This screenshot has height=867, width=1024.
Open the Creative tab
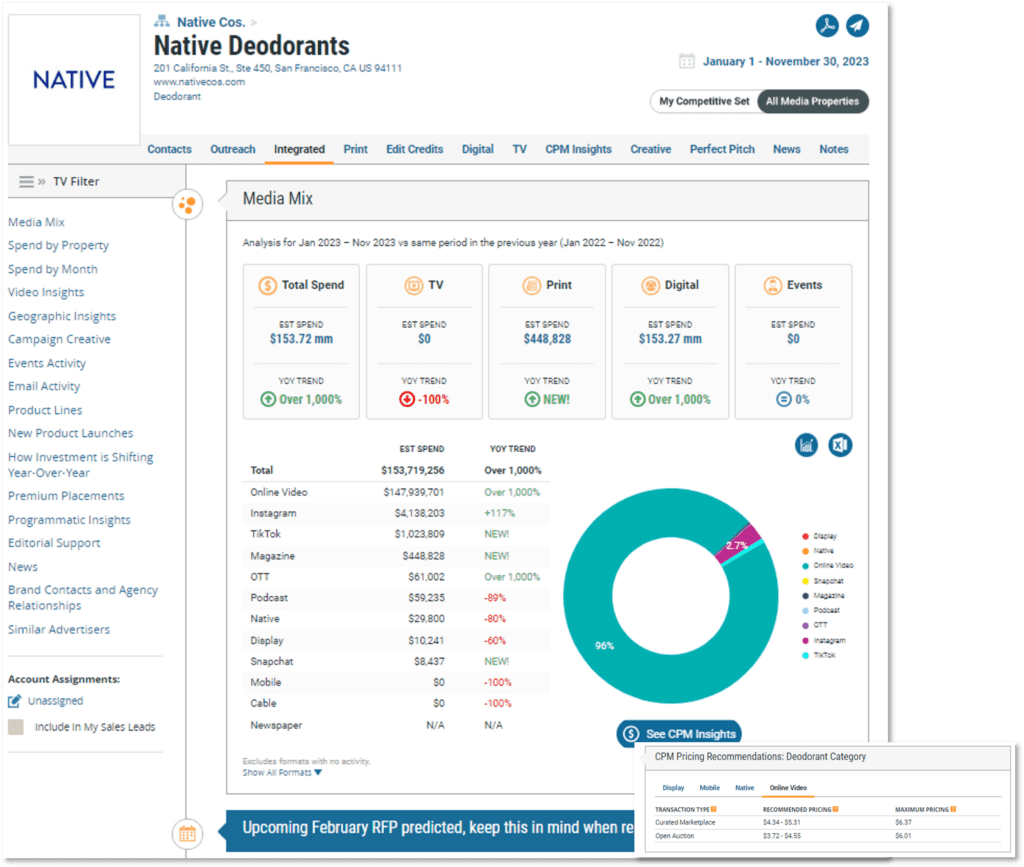click(x=650, y=149)
